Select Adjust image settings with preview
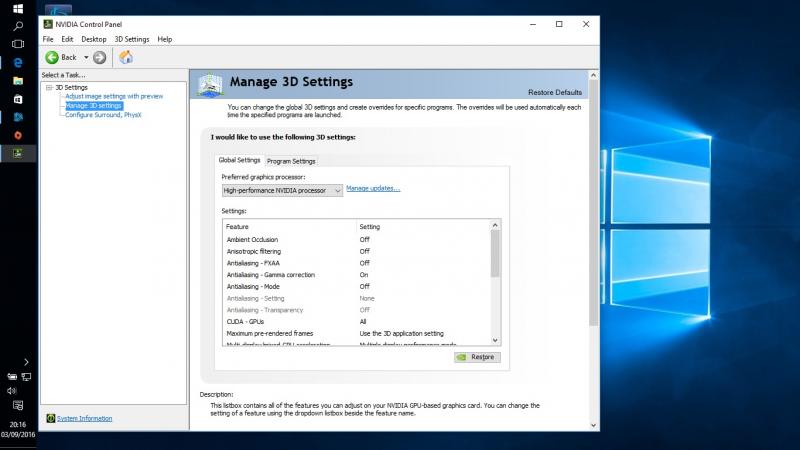The image size is (800, 450). tap(113, 96)
